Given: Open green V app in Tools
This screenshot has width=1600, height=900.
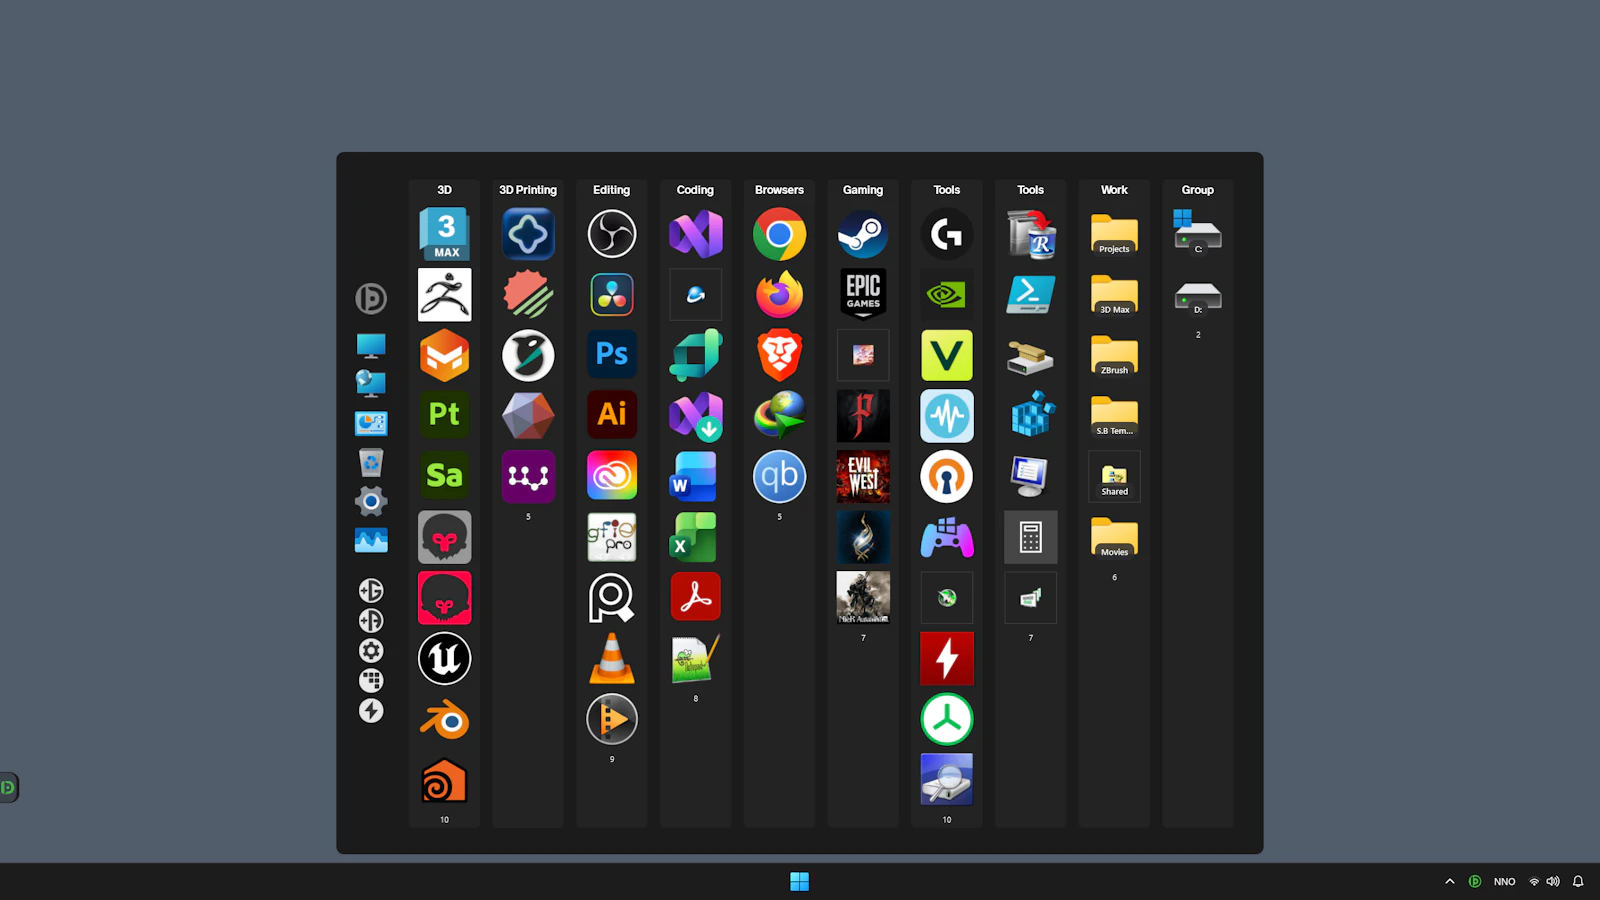Looking at the screenshot, I should click(947, 355).
